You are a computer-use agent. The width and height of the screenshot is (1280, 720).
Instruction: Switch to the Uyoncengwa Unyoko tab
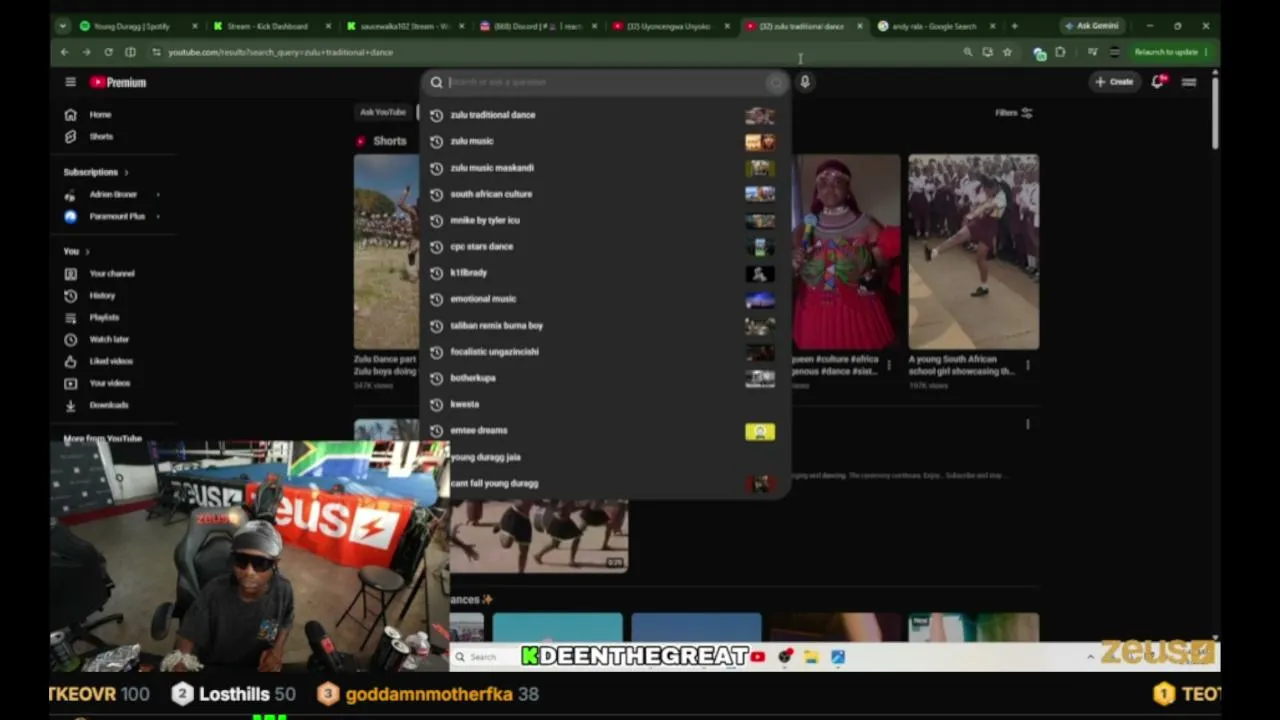click(x=670, y=26)
